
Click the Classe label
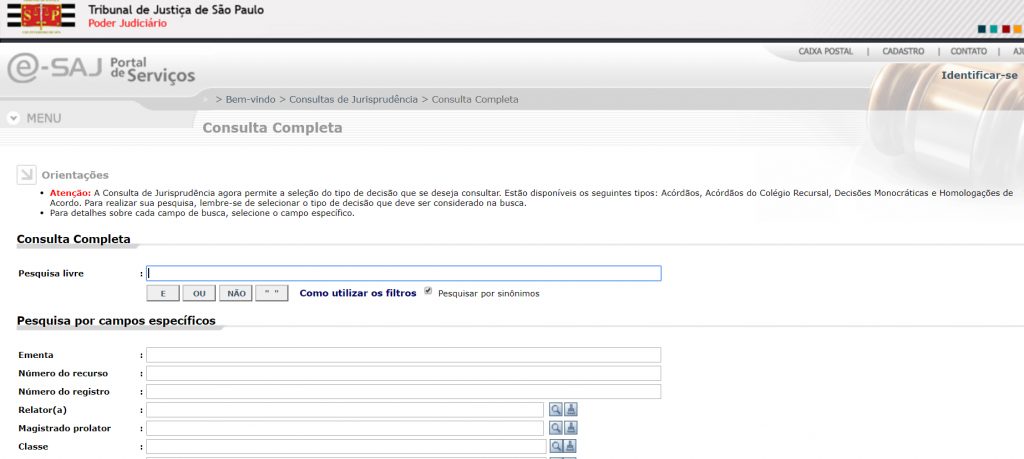[x=33, y=447]
